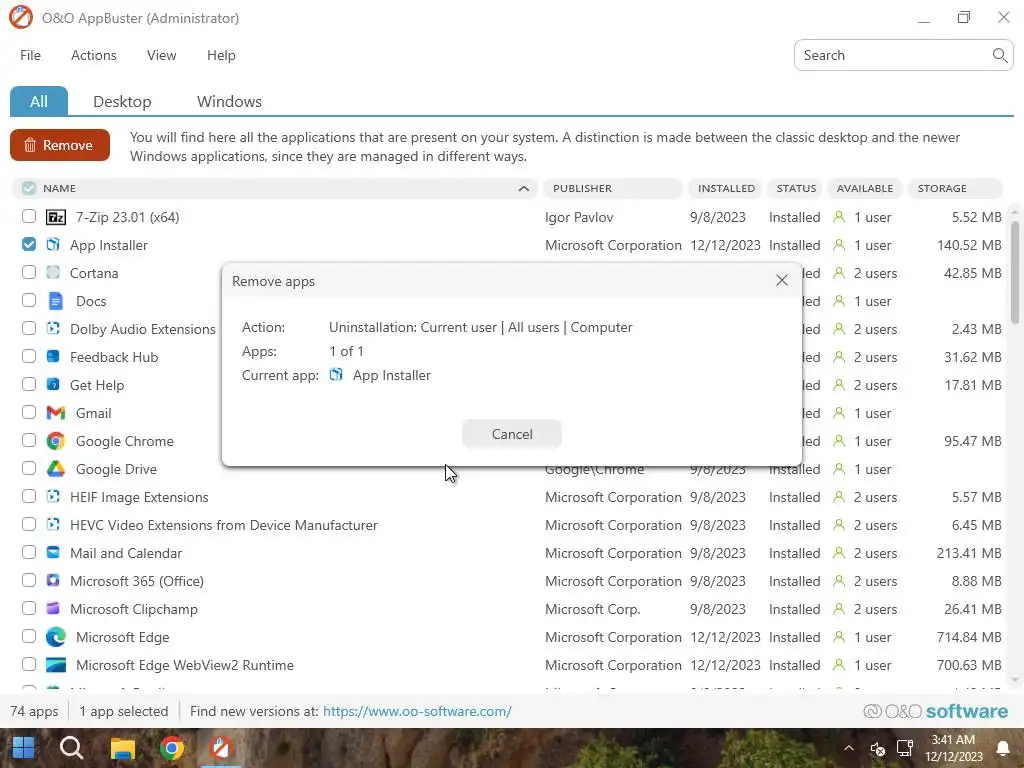Image resolution: width=1024 pixels, height=768 pixels.
Task: Switch to the Windows tab
Action: coord(229,101)
